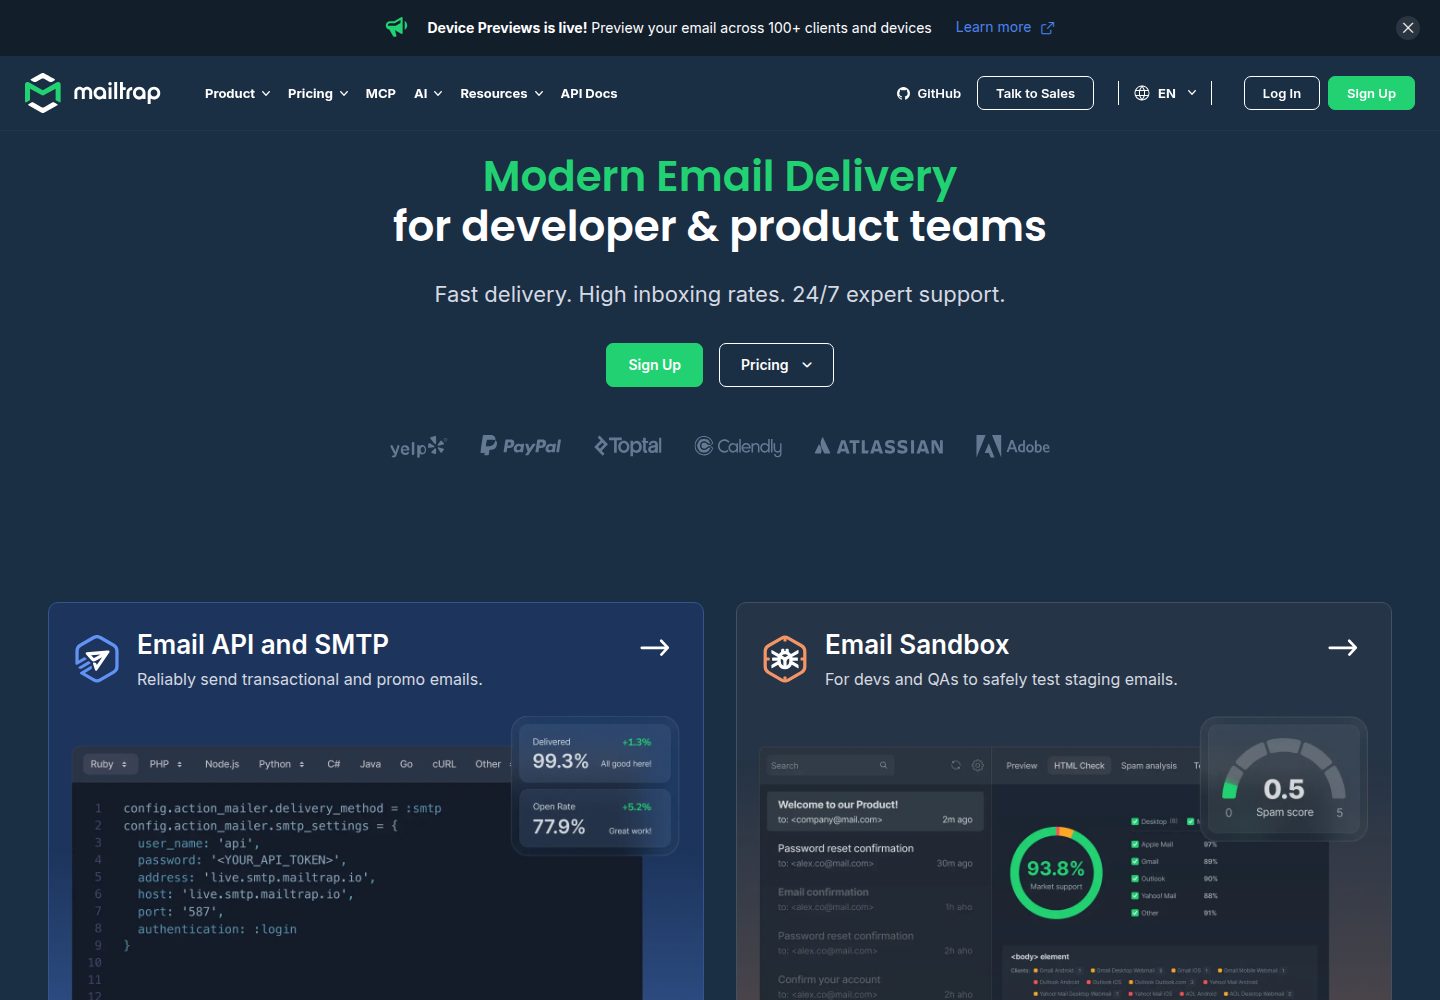This screenshot has height=1000, width=1440.
Task: Open the hero Pricing dropdown
Action: (776, 365)
